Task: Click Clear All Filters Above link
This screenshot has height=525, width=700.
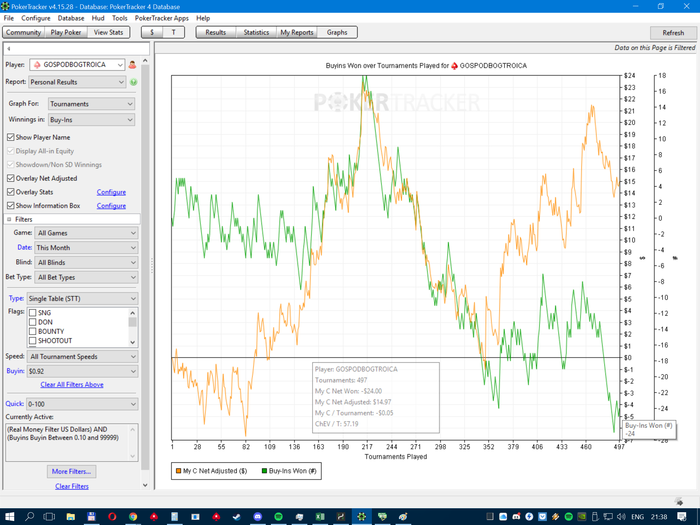Action: point(72,384)
